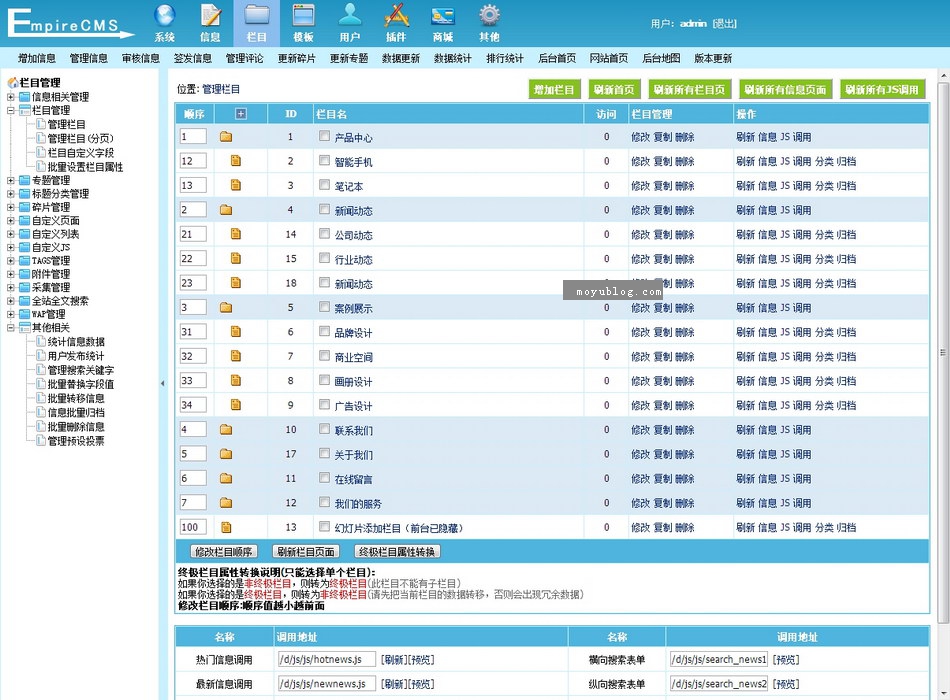950x700 pixels.
Task: Click the page icon in the 广告设计 row
Action: 236,404
